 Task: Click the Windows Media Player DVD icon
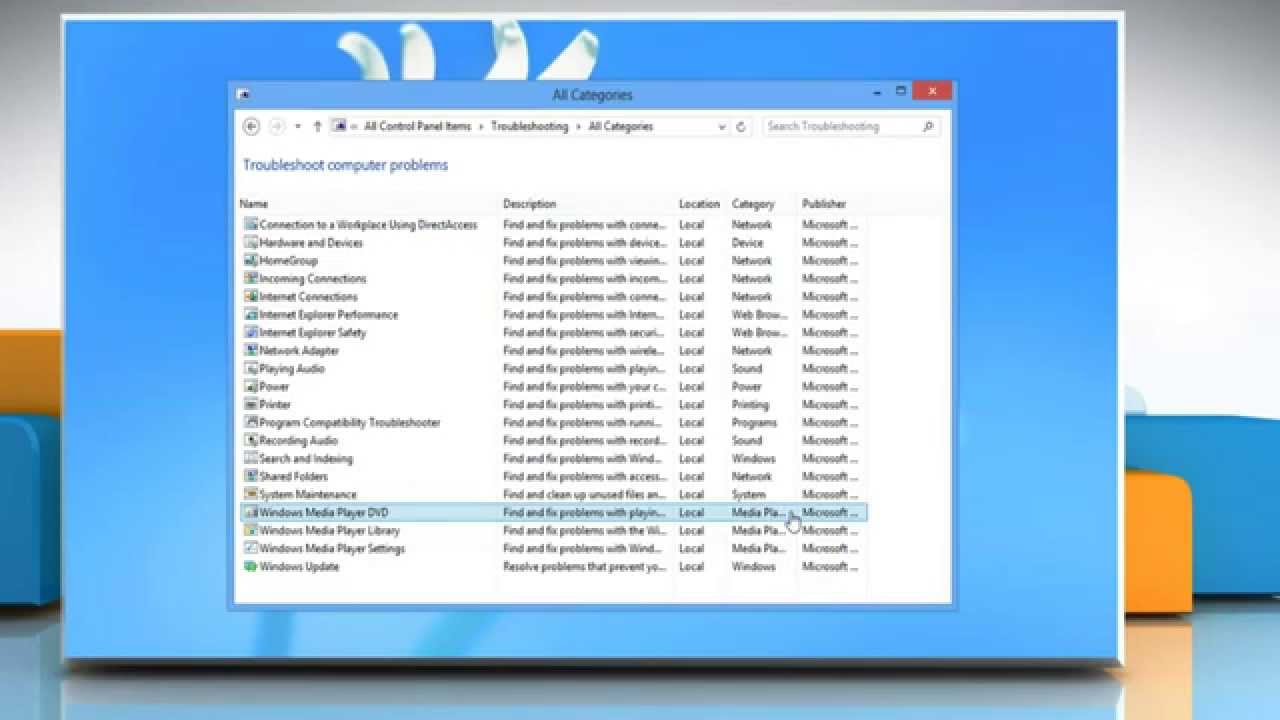(251, 513)
